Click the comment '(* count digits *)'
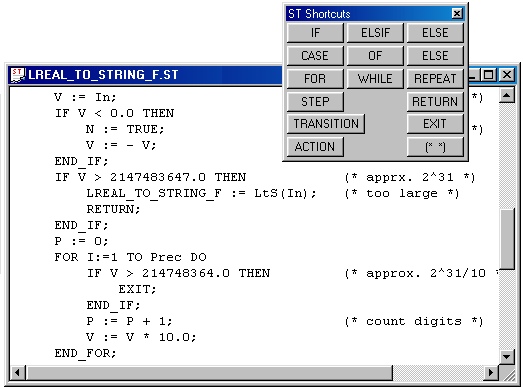 tap(414, 321)
